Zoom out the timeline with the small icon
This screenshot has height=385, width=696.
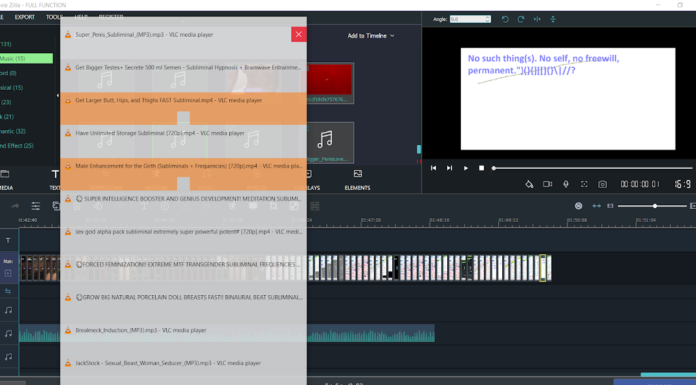click(610, 206)
